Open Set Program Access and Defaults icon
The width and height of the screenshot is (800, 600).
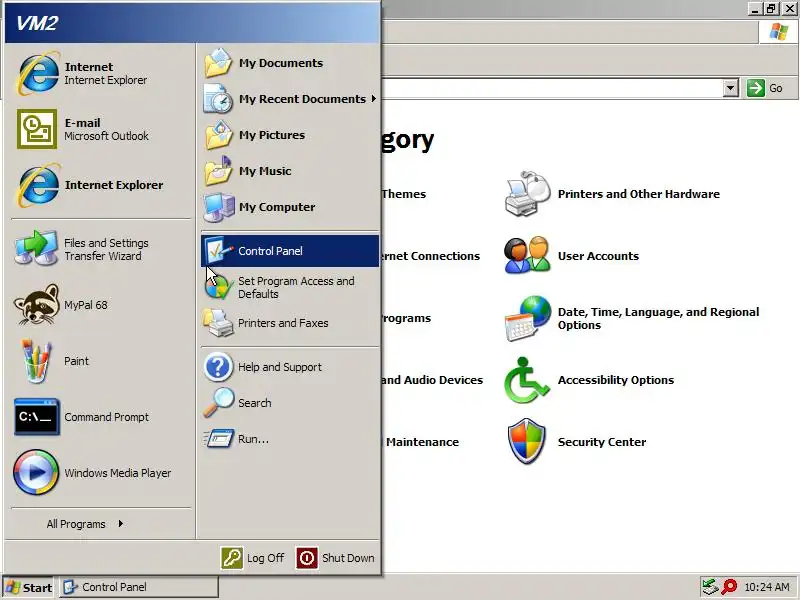(x=218, y=287)
